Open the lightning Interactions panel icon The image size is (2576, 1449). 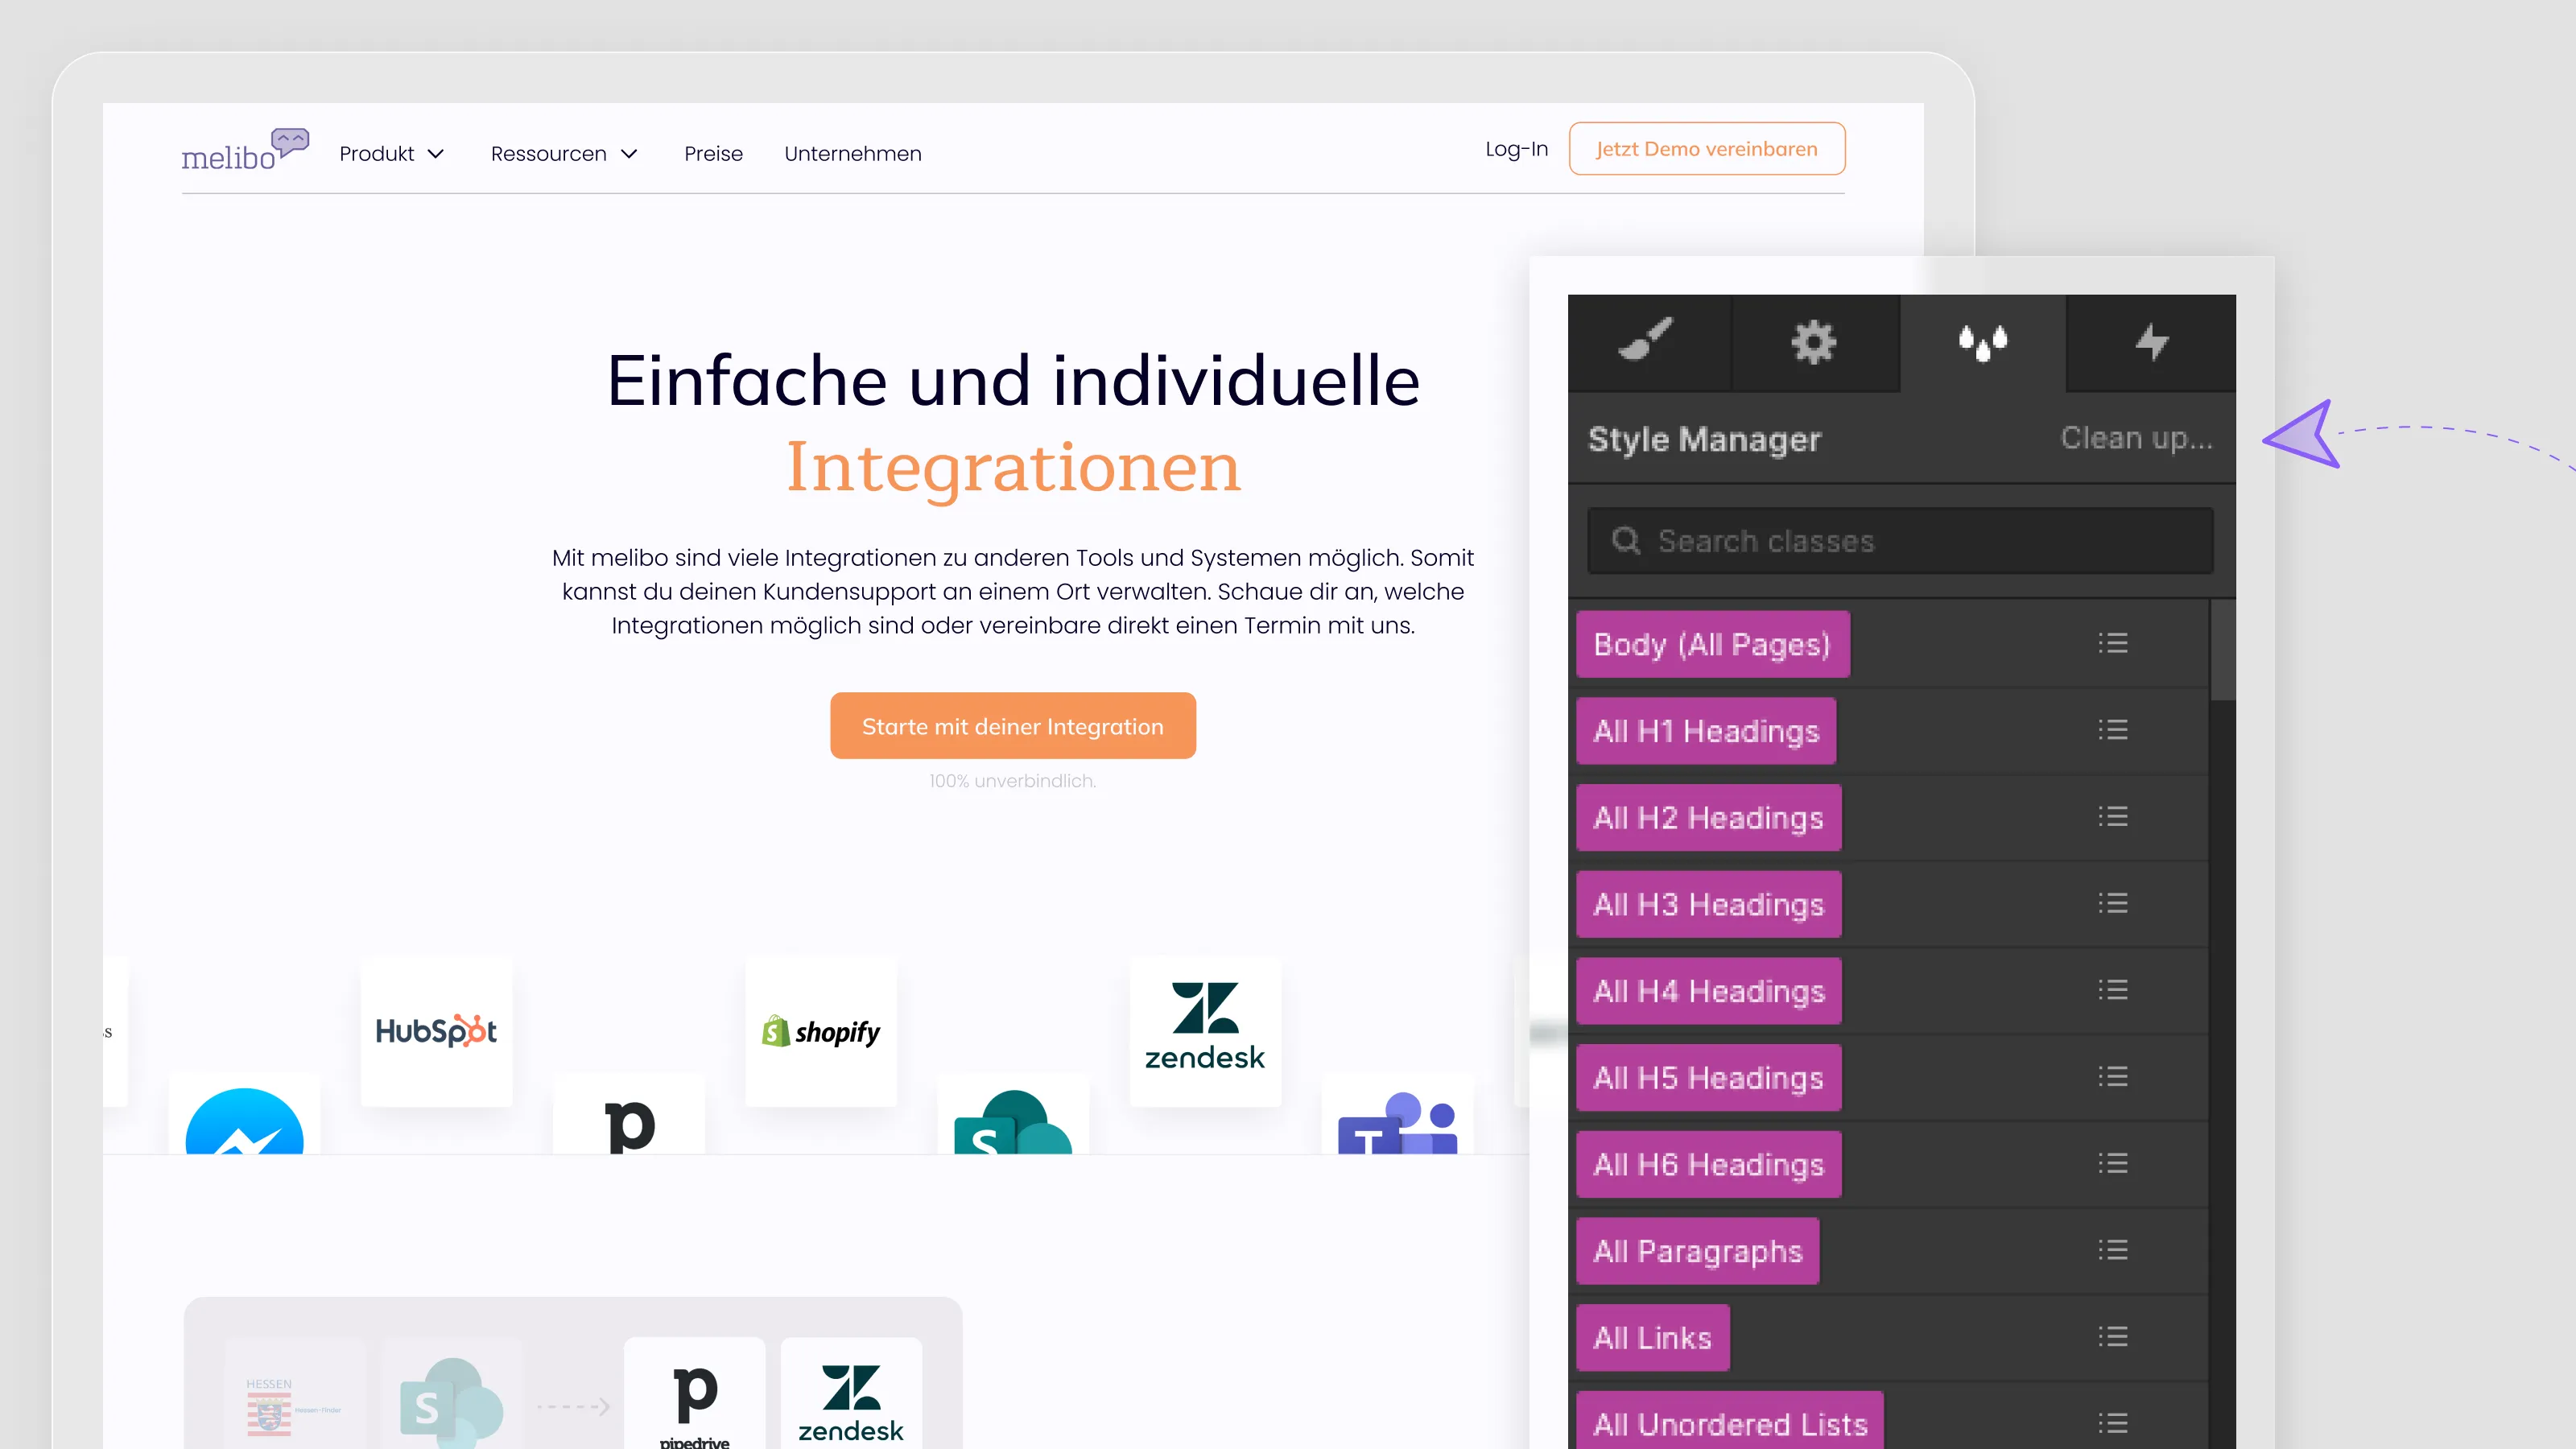(x=2150, y=344)
